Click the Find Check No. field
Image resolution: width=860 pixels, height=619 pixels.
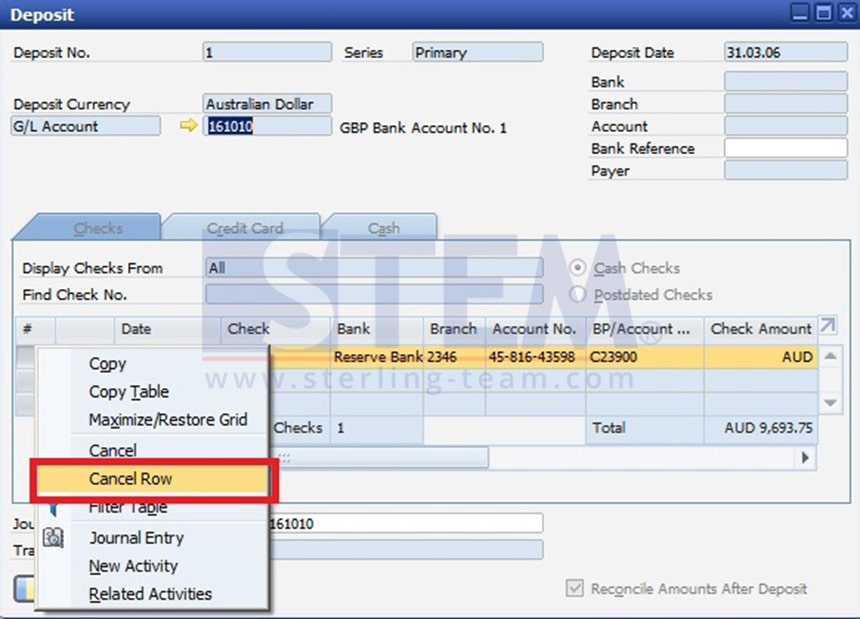point(375,294)
